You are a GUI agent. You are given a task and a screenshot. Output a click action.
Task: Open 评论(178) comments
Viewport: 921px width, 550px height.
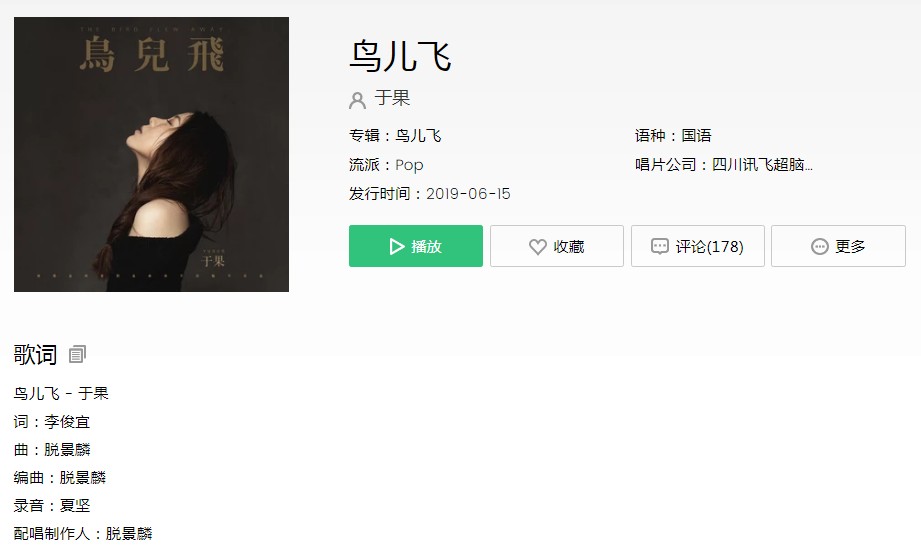tap(698, 246)
